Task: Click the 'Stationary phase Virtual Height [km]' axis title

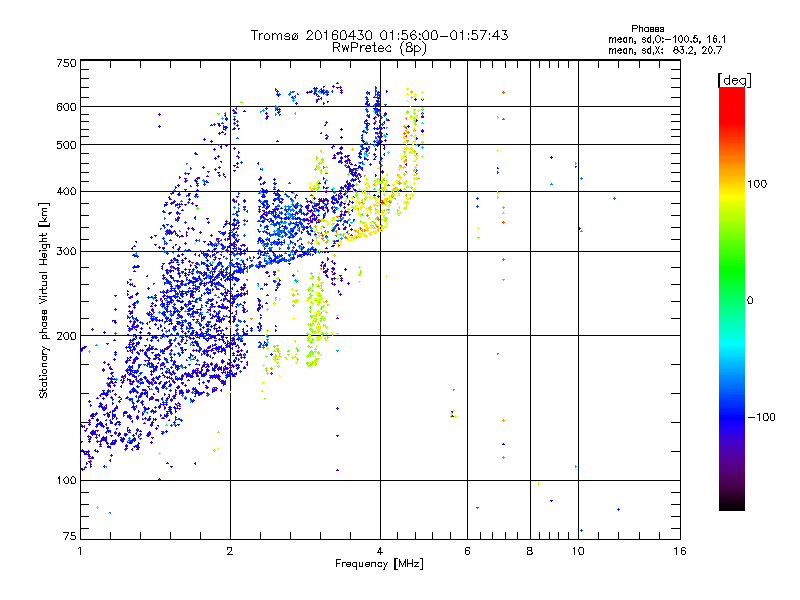Action: tap(44, 301)
